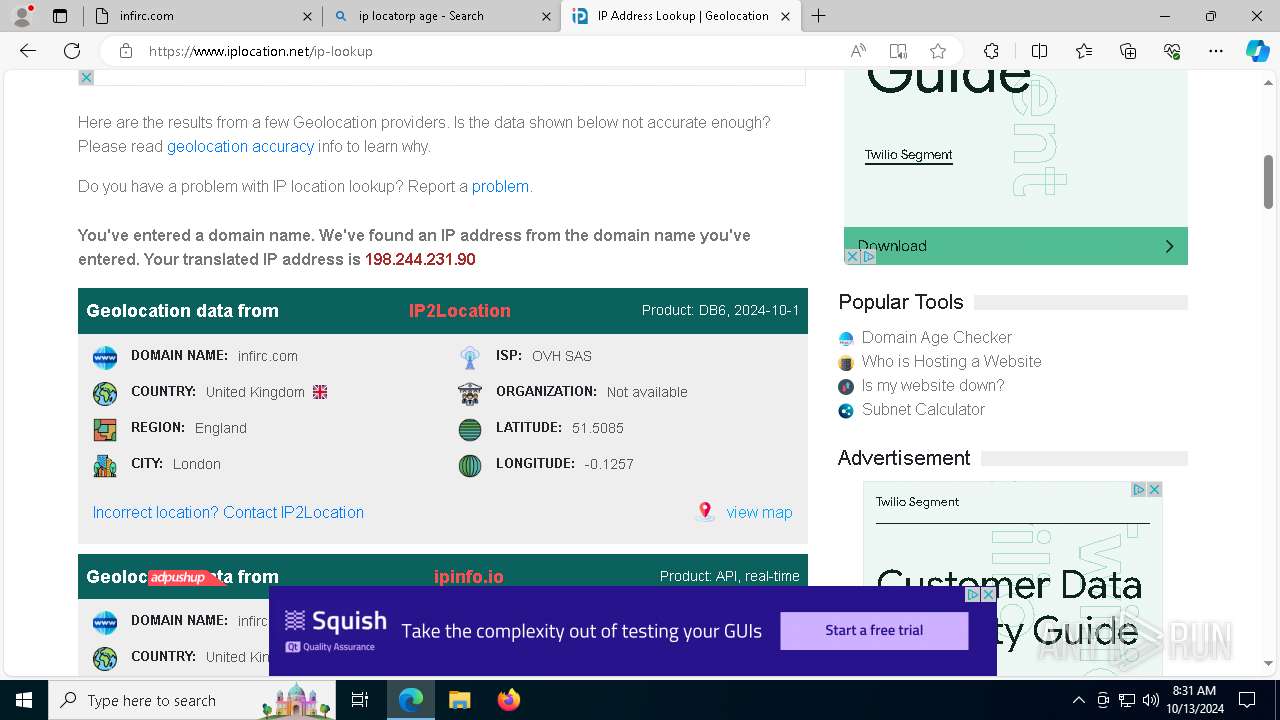
Task: Open Task View on the taskbar
Action: click(x=360, y=700)
